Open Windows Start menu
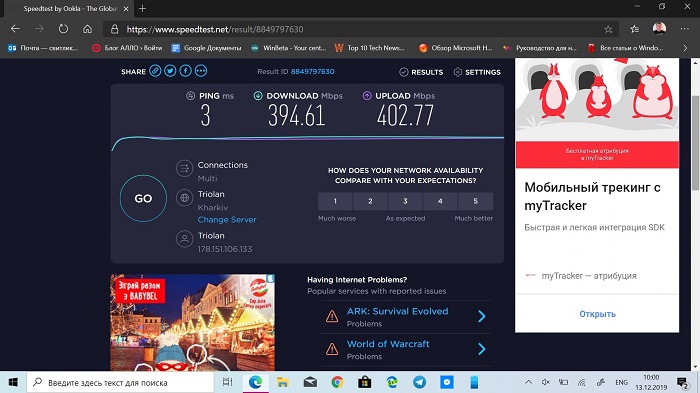700x393 pixels. pos(13,382)
